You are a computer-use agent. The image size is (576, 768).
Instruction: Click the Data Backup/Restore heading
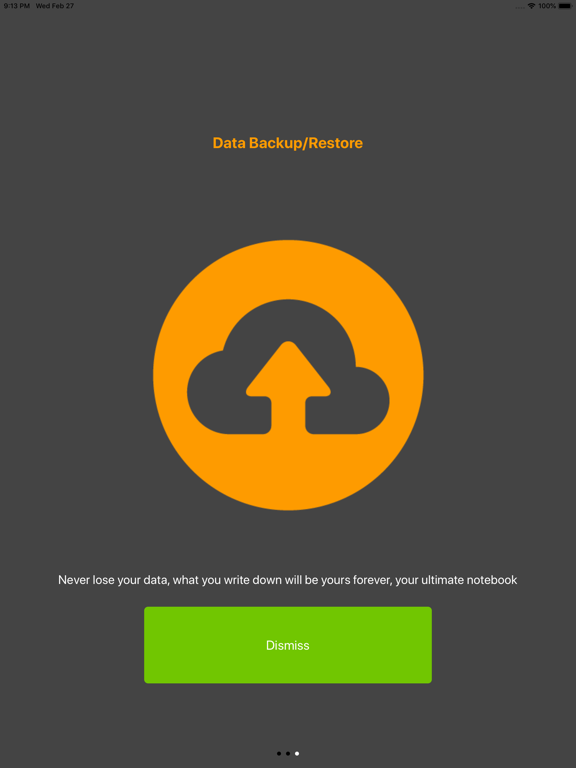[288, 143]
